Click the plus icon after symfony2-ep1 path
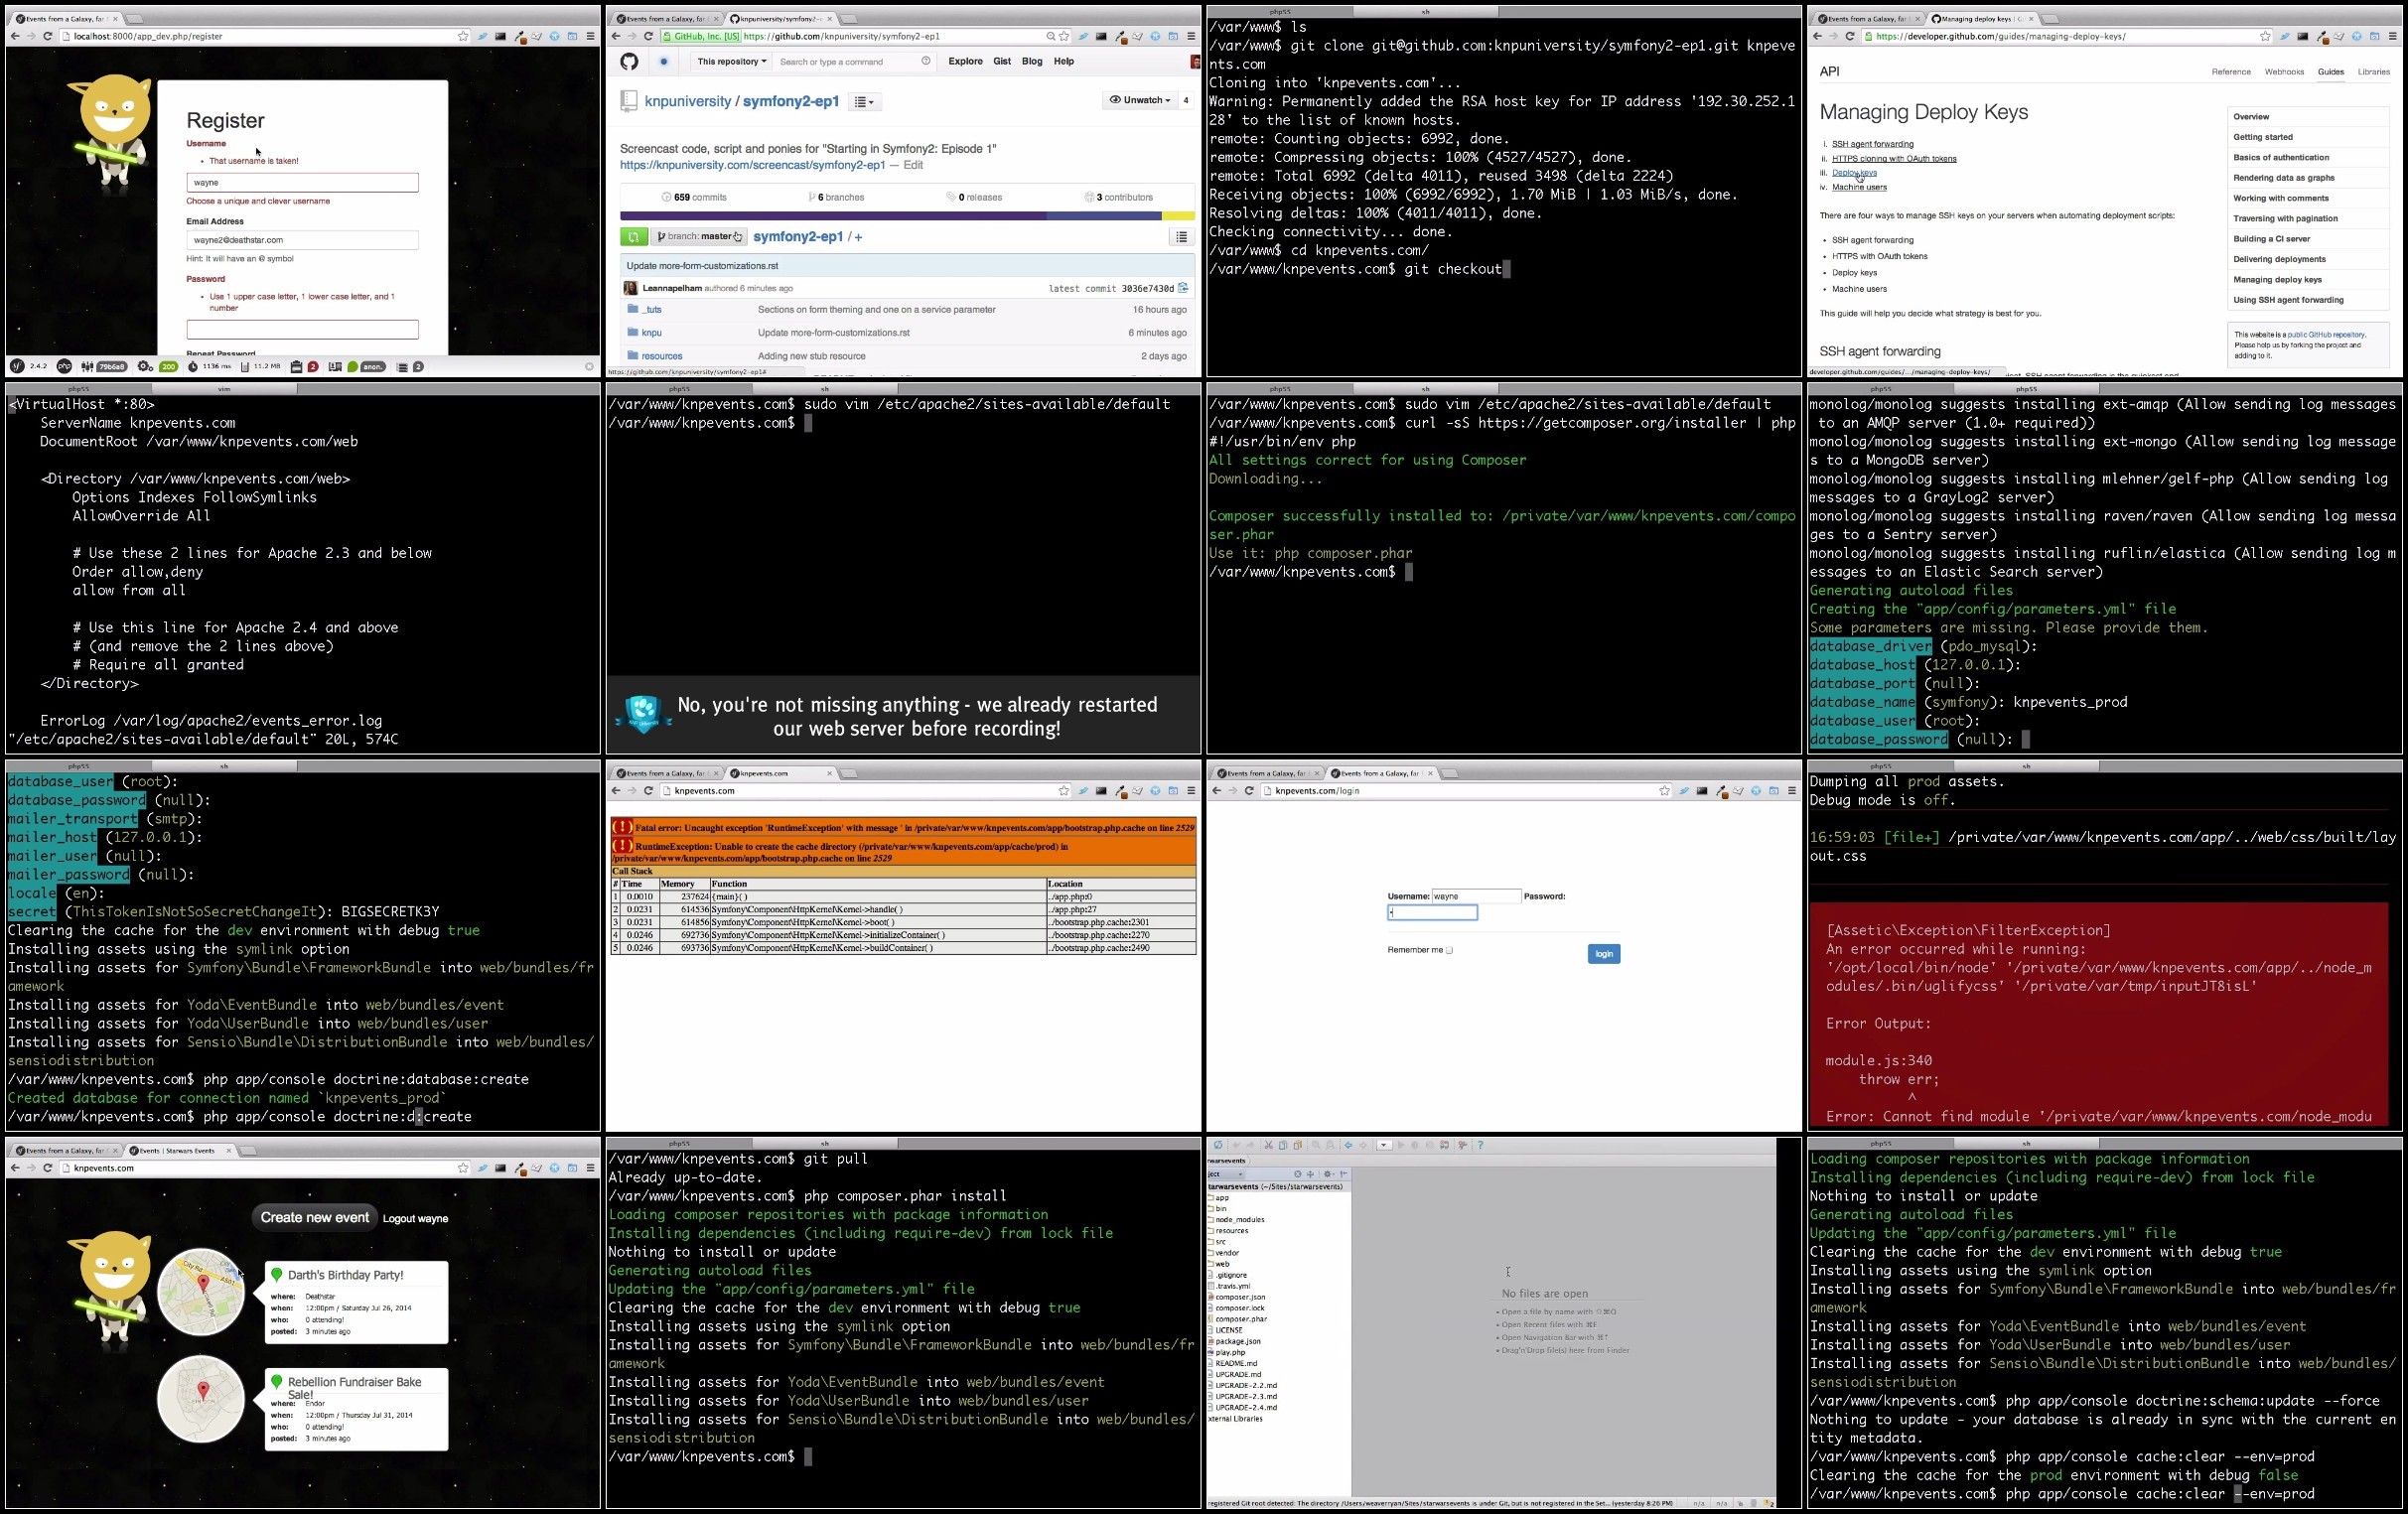 pyautogui.click(x=858, y=237)
